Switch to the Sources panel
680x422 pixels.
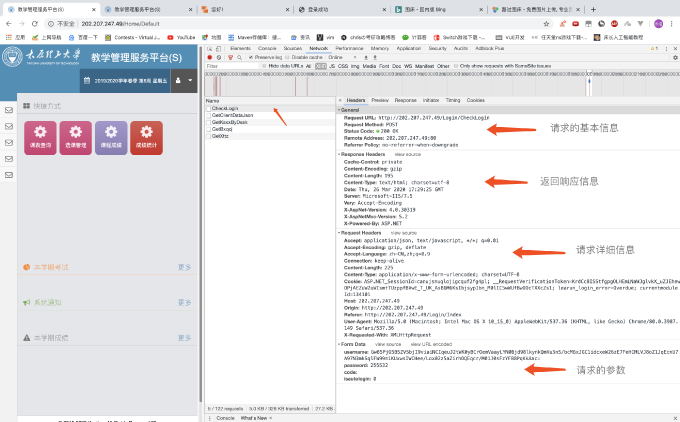click(293, 49)
